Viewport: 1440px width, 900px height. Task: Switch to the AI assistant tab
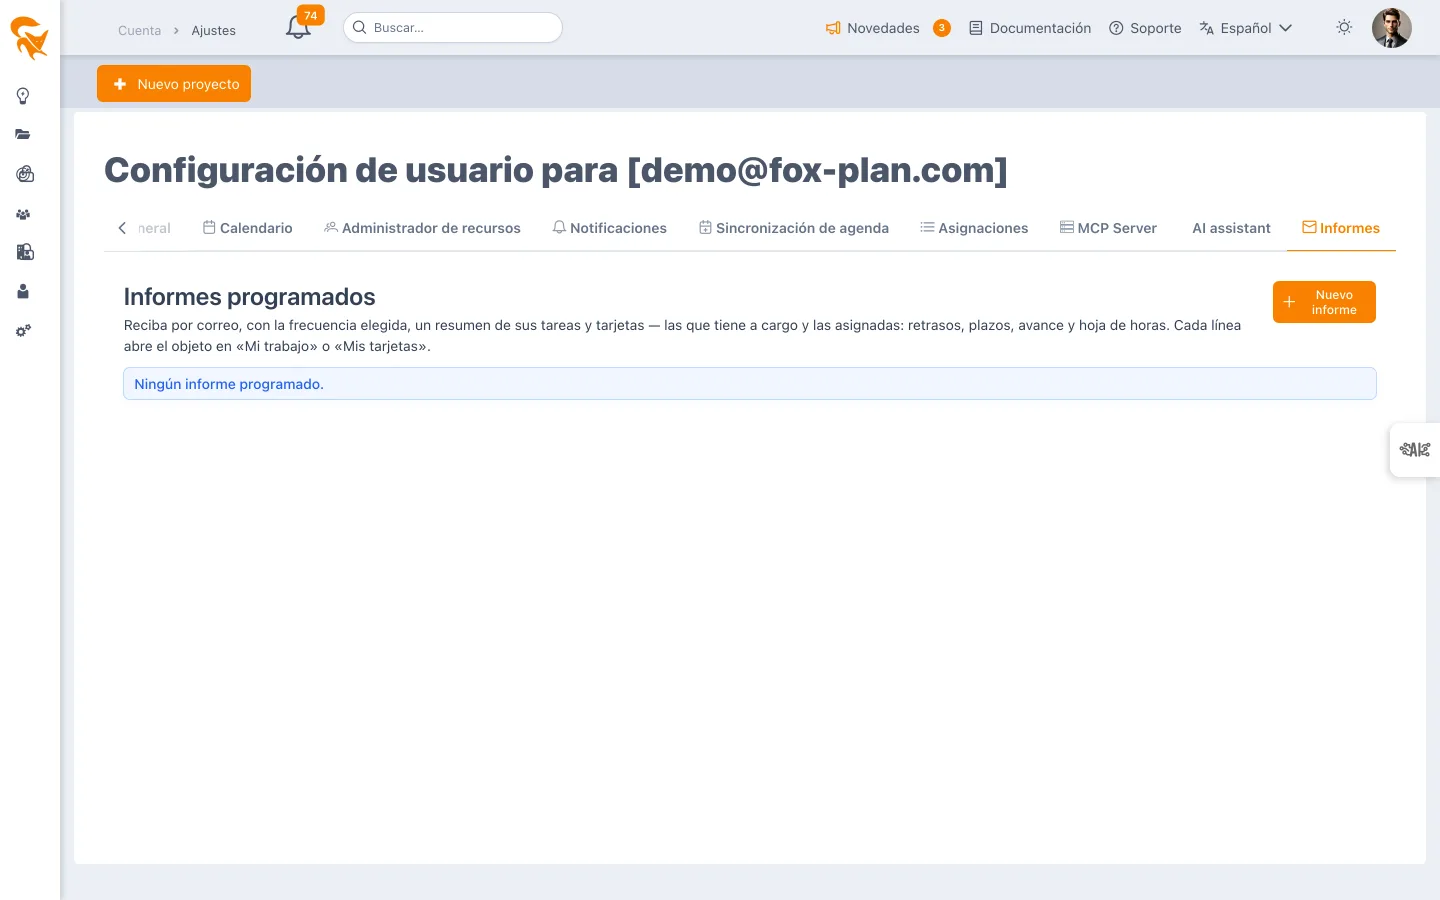pyautogui.click(x=1231, y=228)
